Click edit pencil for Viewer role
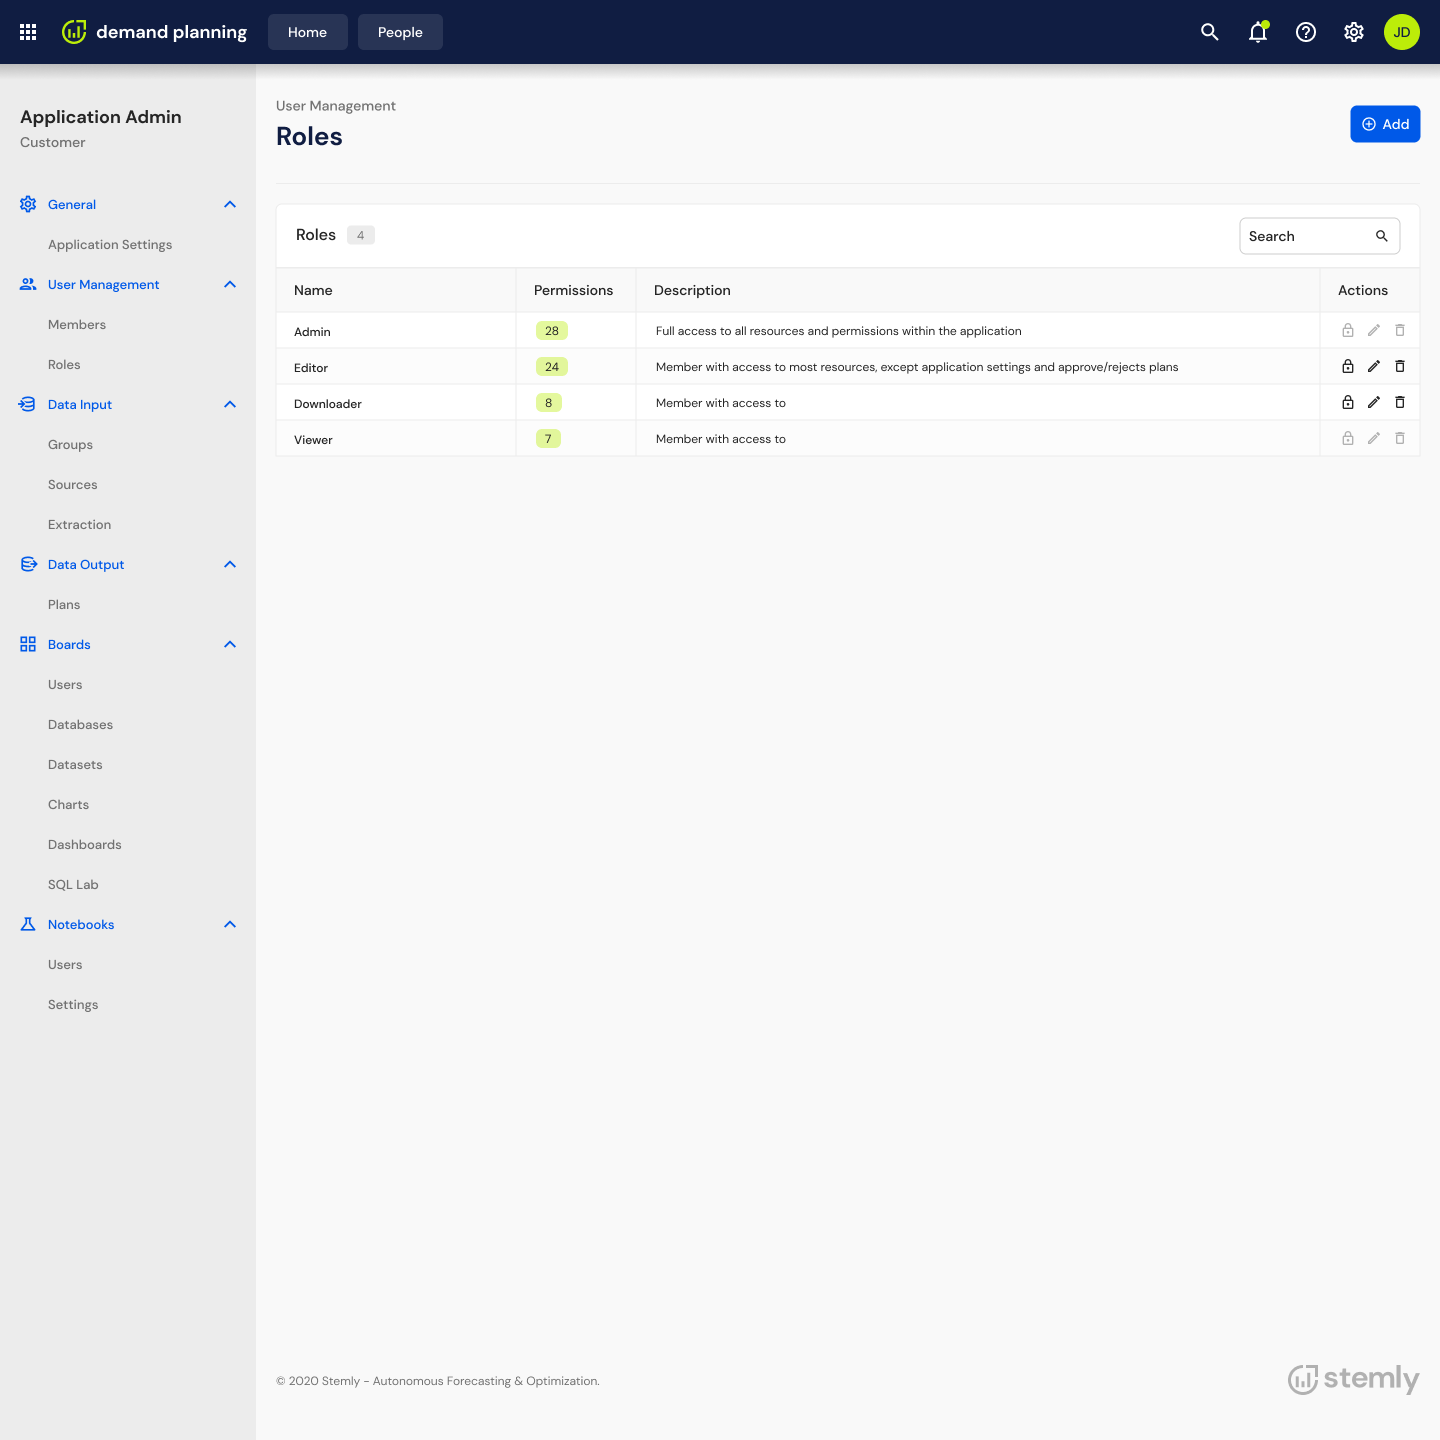This screenshot has width=1440, height=1440. coord(1374,438)
